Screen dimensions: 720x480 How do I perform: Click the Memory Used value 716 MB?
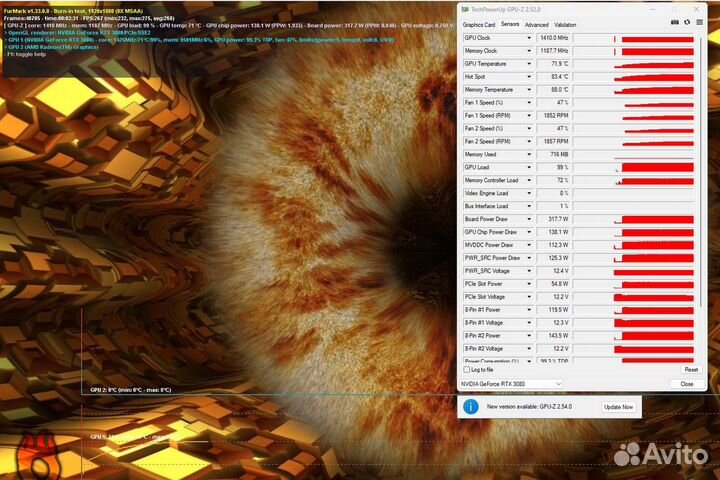pos(553,154)
